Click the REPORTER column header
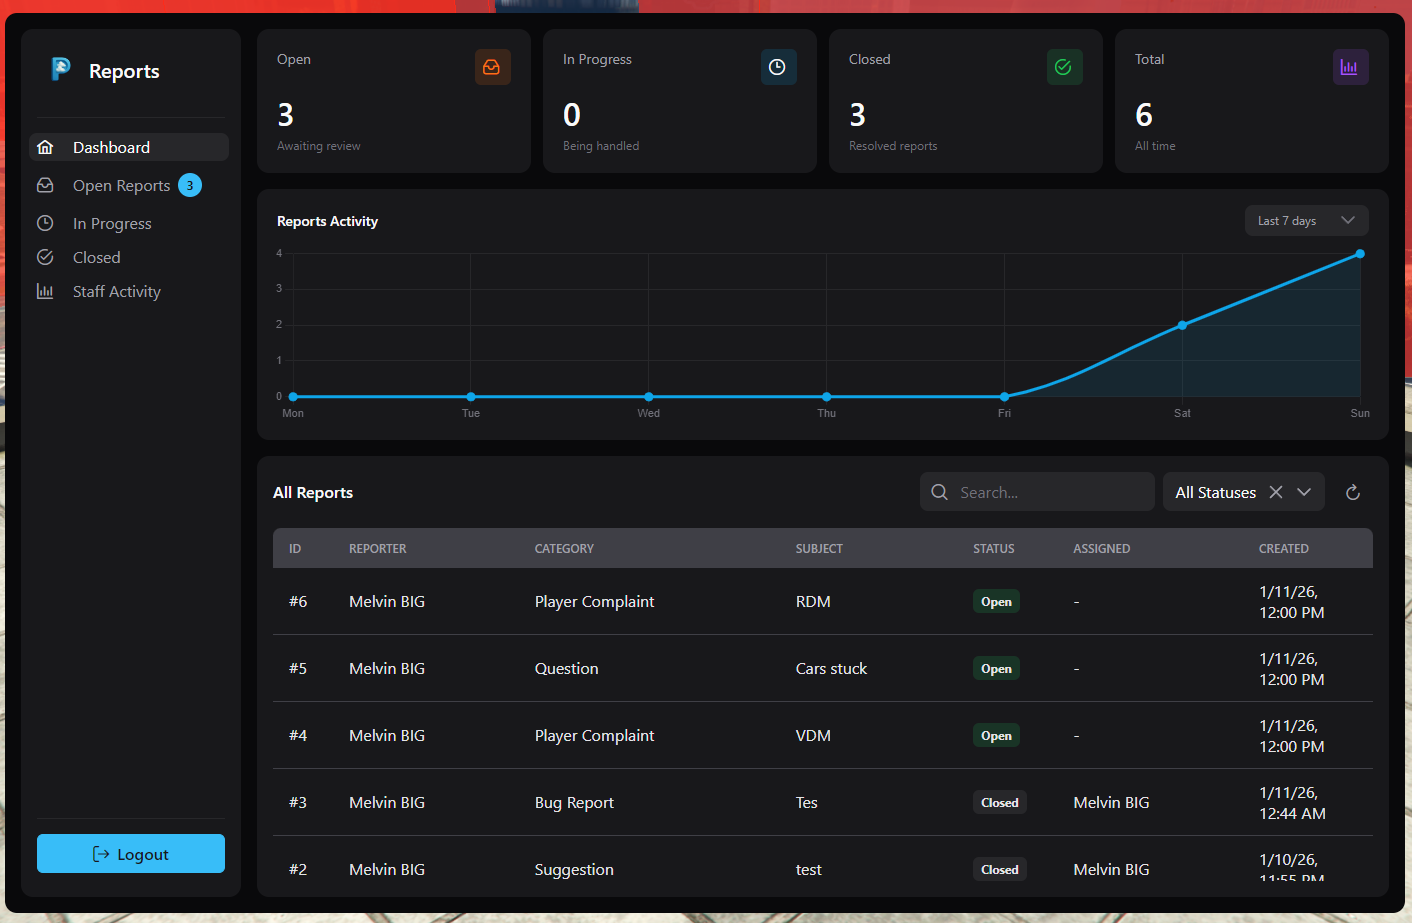 click(378, 548)
